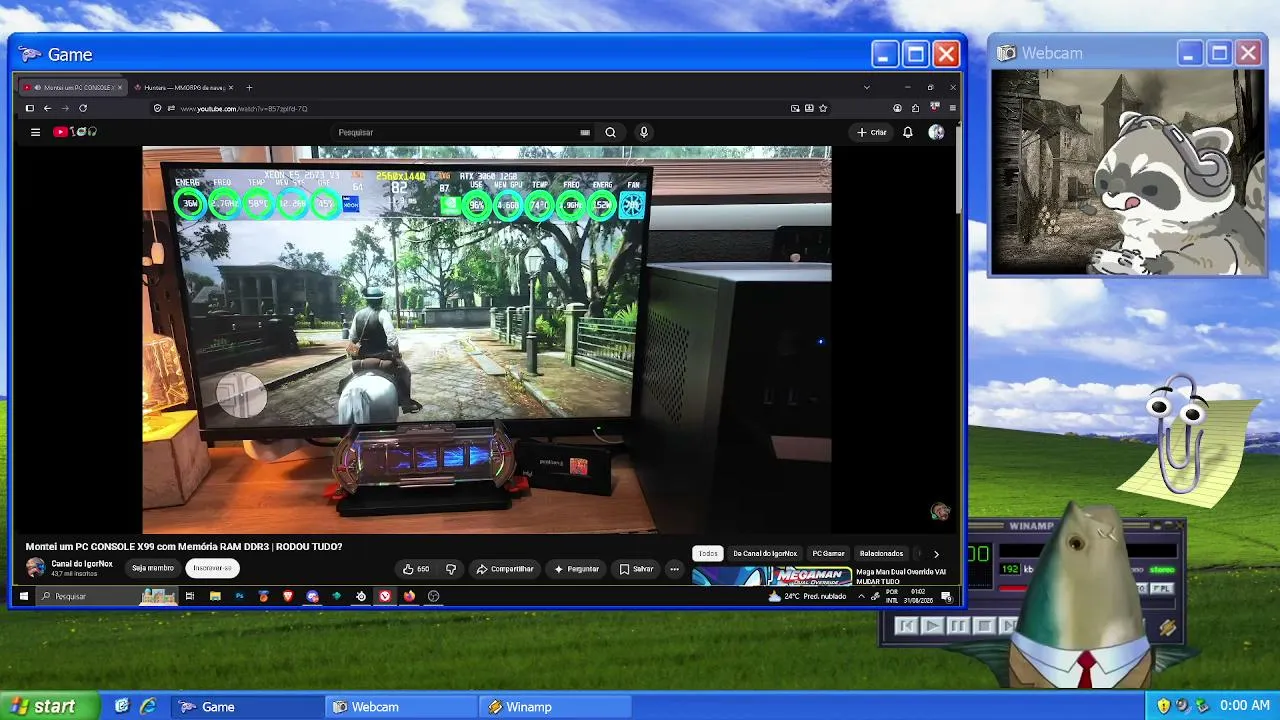Click the YouTube video player
The width and height of the screenshot is (1280, 720).
coord(486,340)
